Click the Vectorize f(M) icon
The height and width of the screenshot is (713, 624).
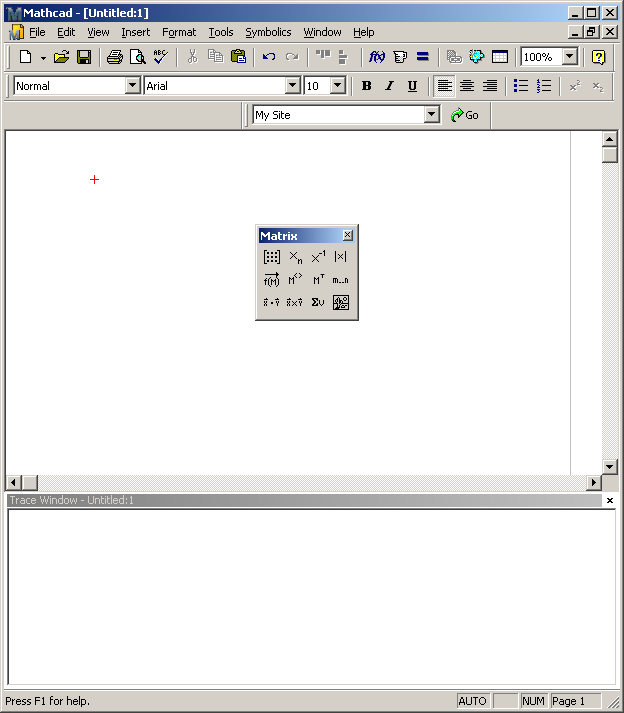click(272, 280)
